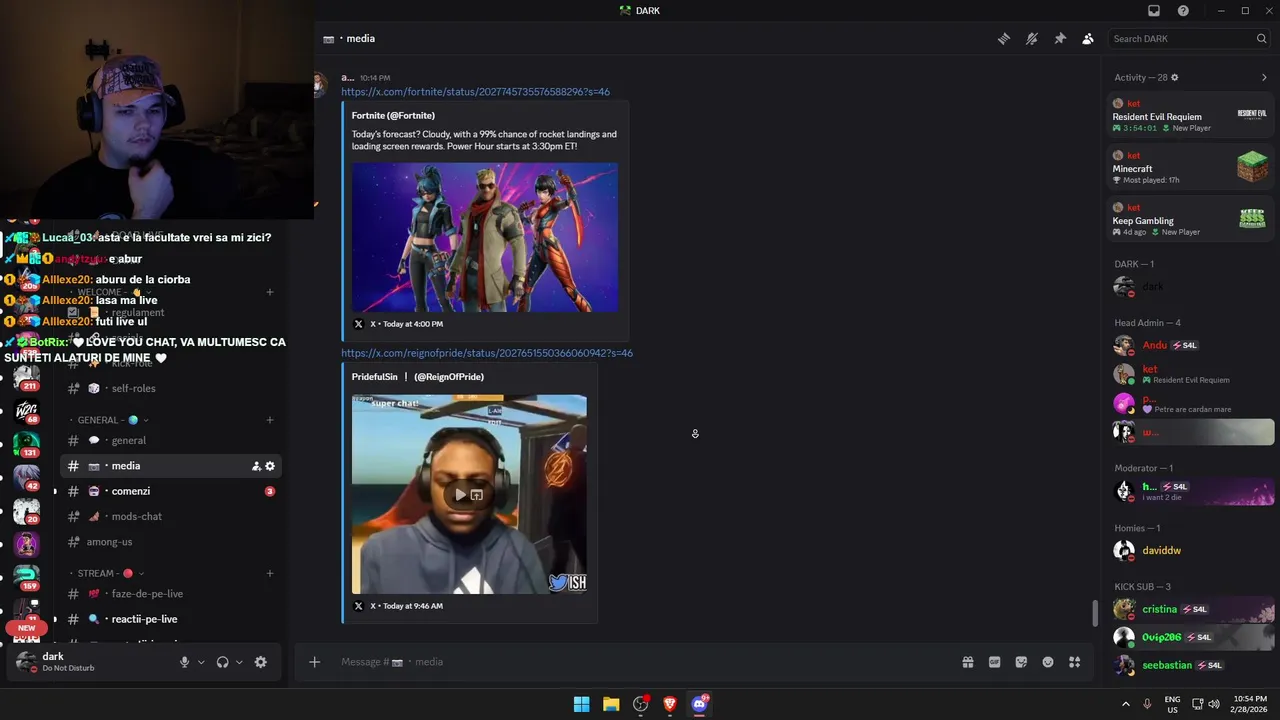Image resolution: width=1280 pixels, height=720 pixels.
Task: Open Resident Evil Requiem activity card
Action: point(1190,115)
